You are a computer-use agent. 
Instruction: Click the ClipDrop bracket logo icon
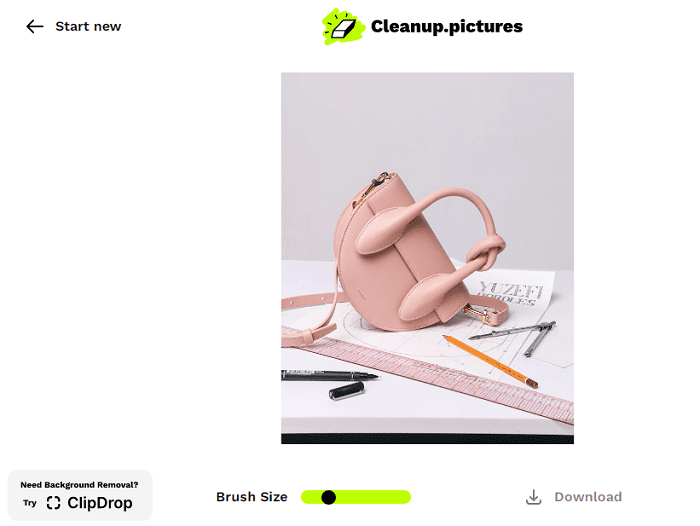click(53, 503)
